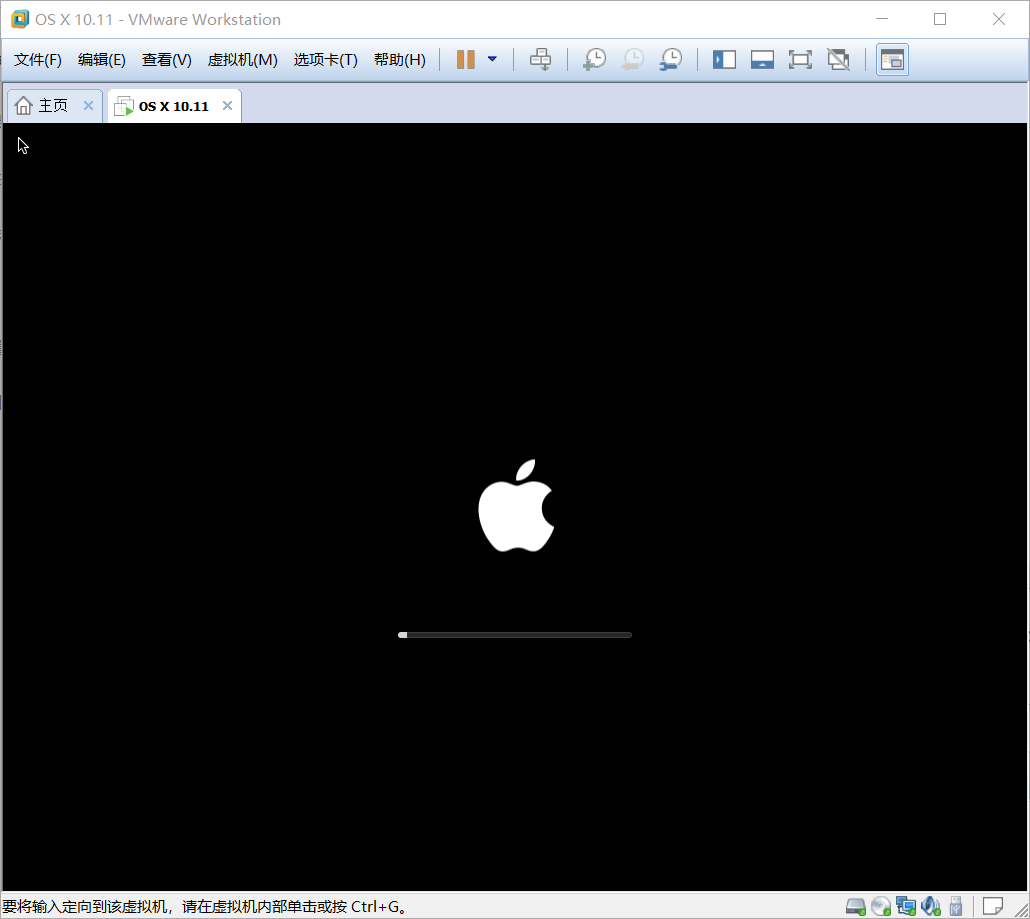Click the Apple logo in the VM screen
1030x919 pixels.
516,505
